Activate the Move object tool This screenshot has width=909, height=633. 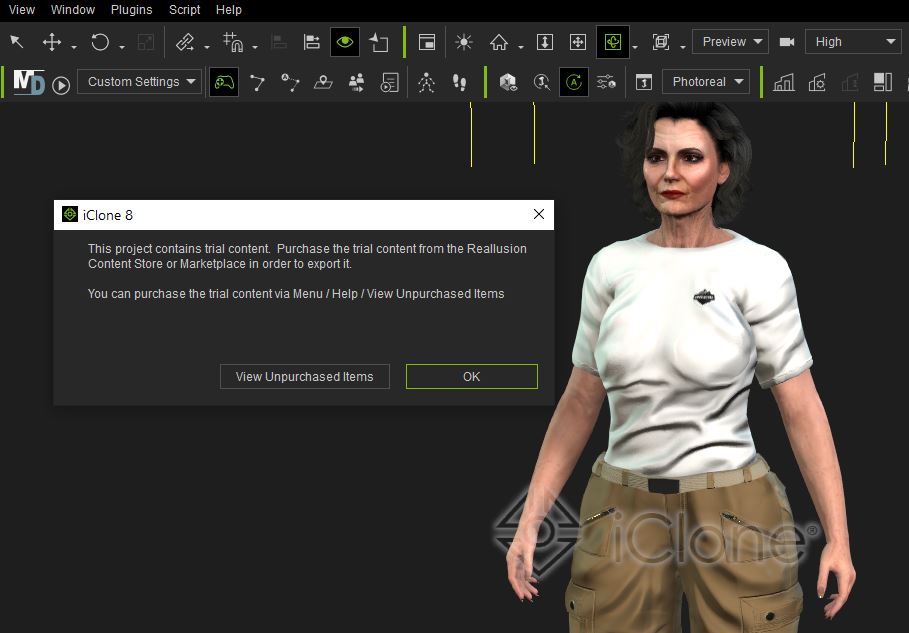coord(52,42)
